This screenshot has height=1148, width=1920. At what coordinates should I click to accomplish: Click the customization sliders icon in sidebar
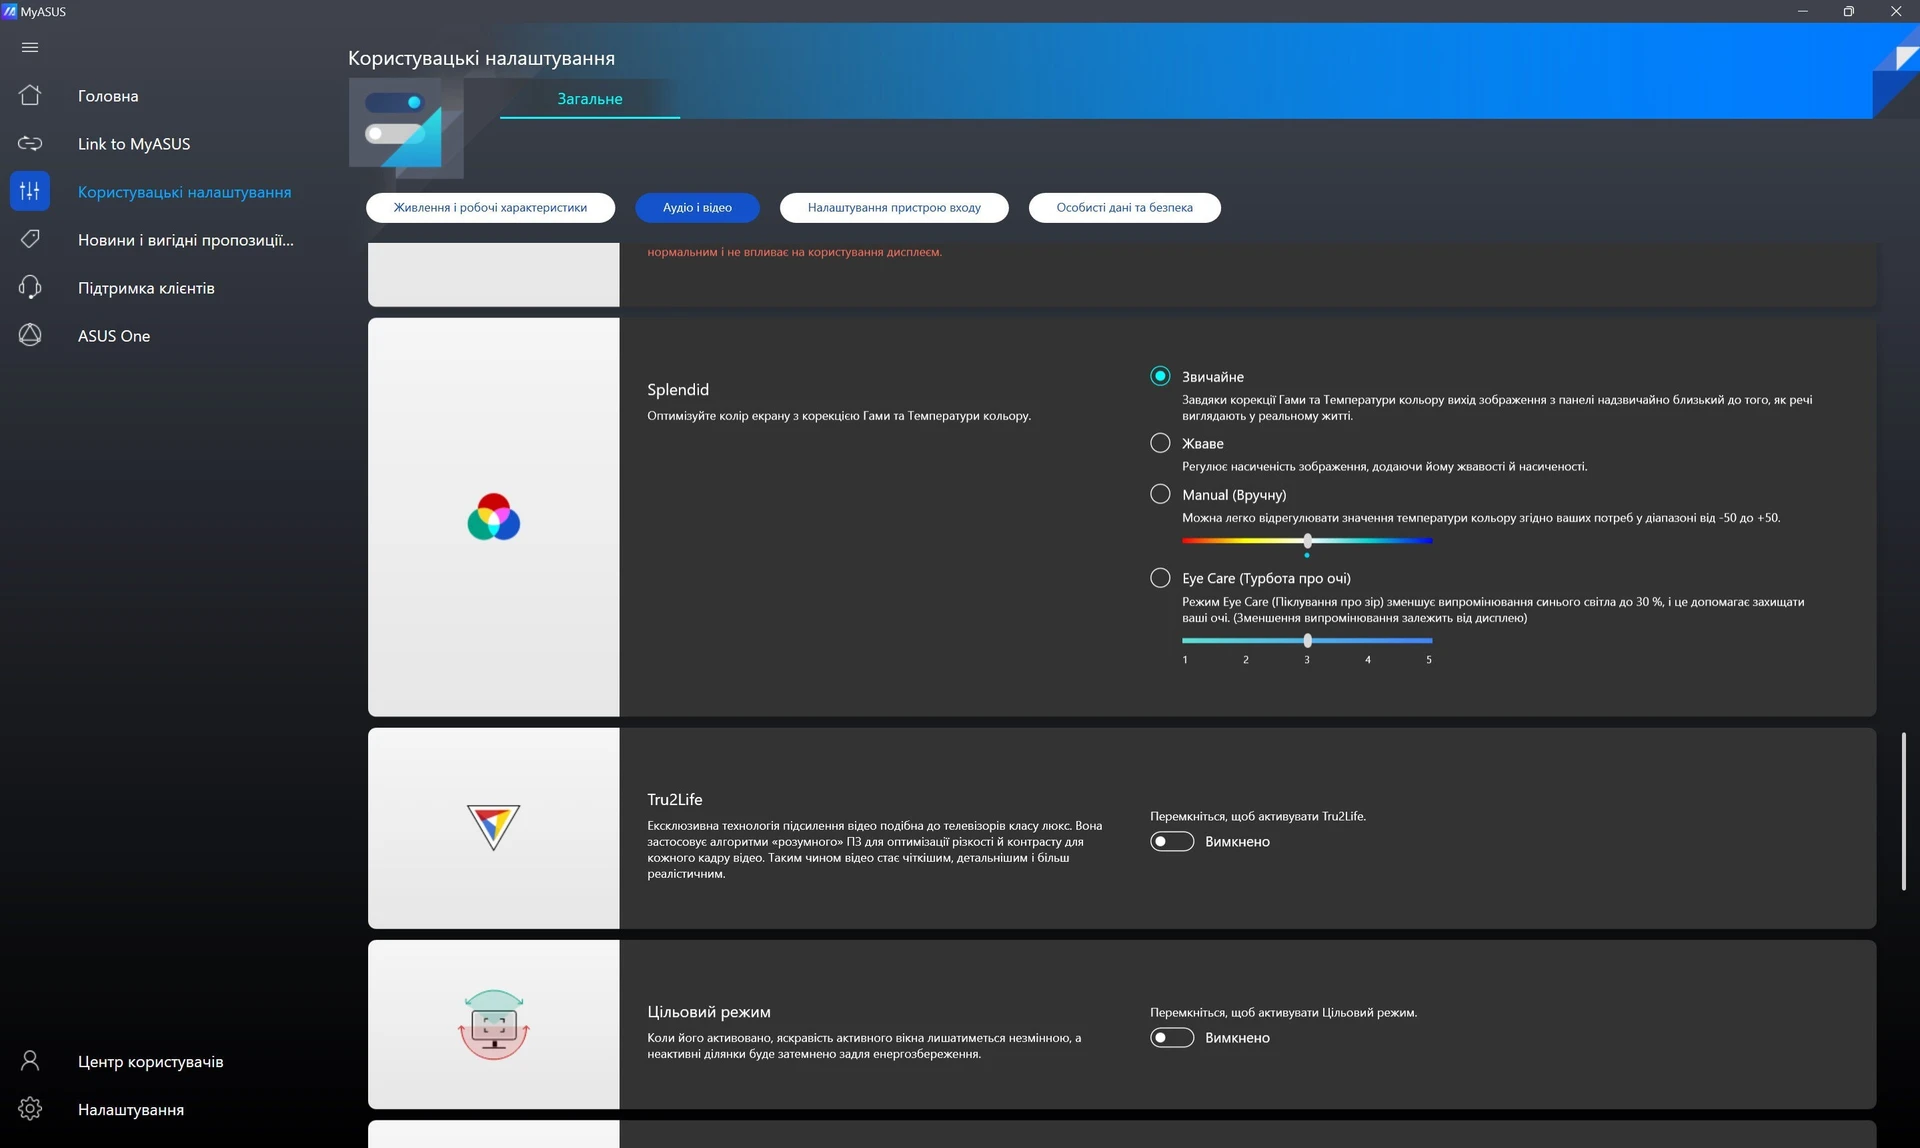tap(30, 191)
